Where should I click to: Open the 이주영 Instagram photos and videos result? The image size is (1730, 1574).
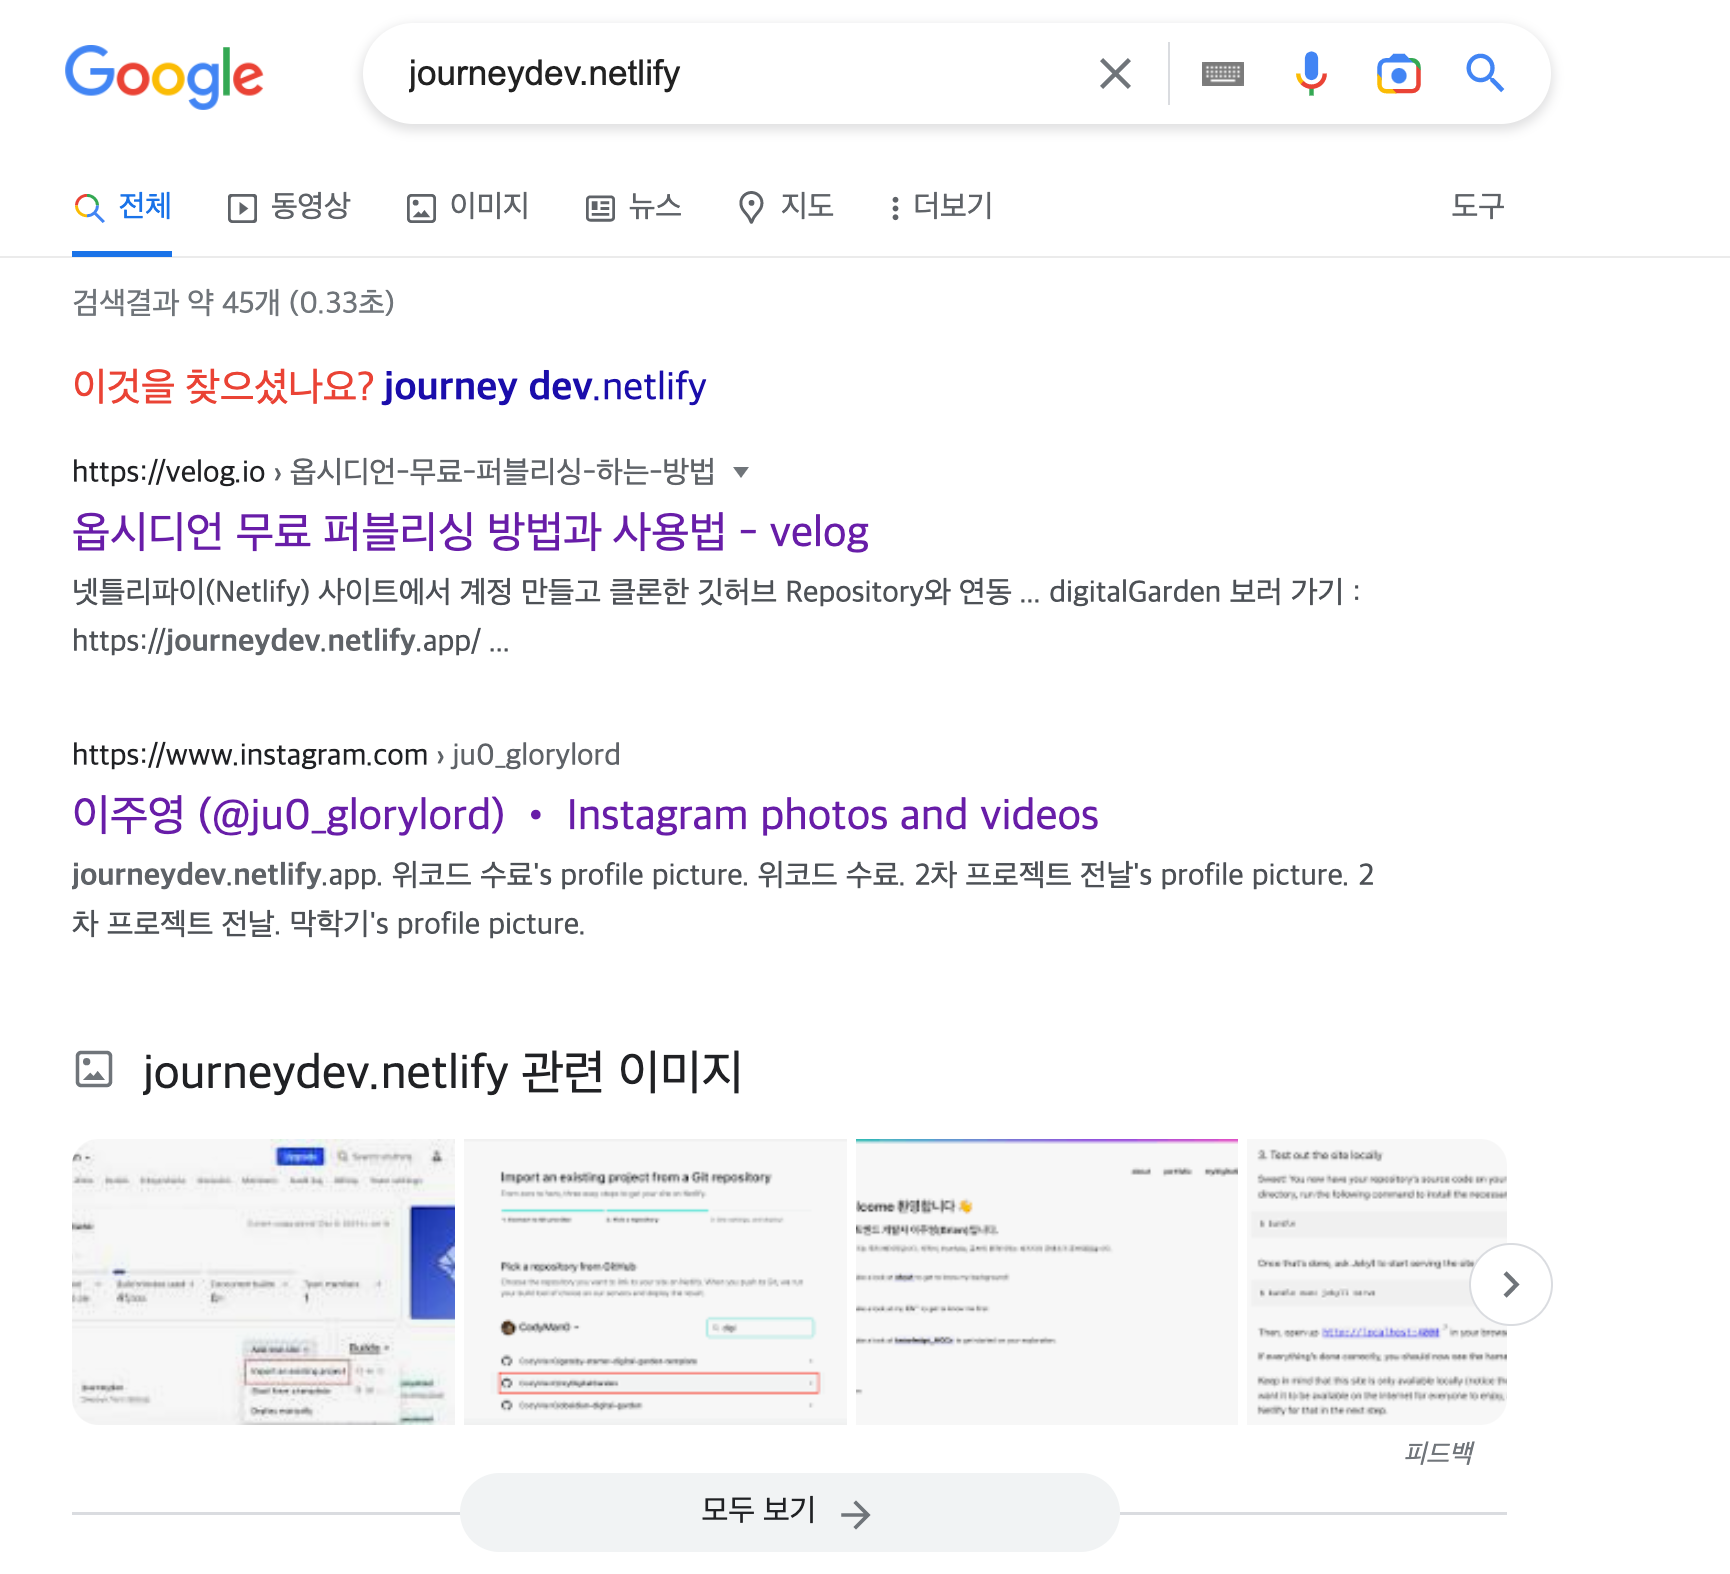click(x=585, y=815)
